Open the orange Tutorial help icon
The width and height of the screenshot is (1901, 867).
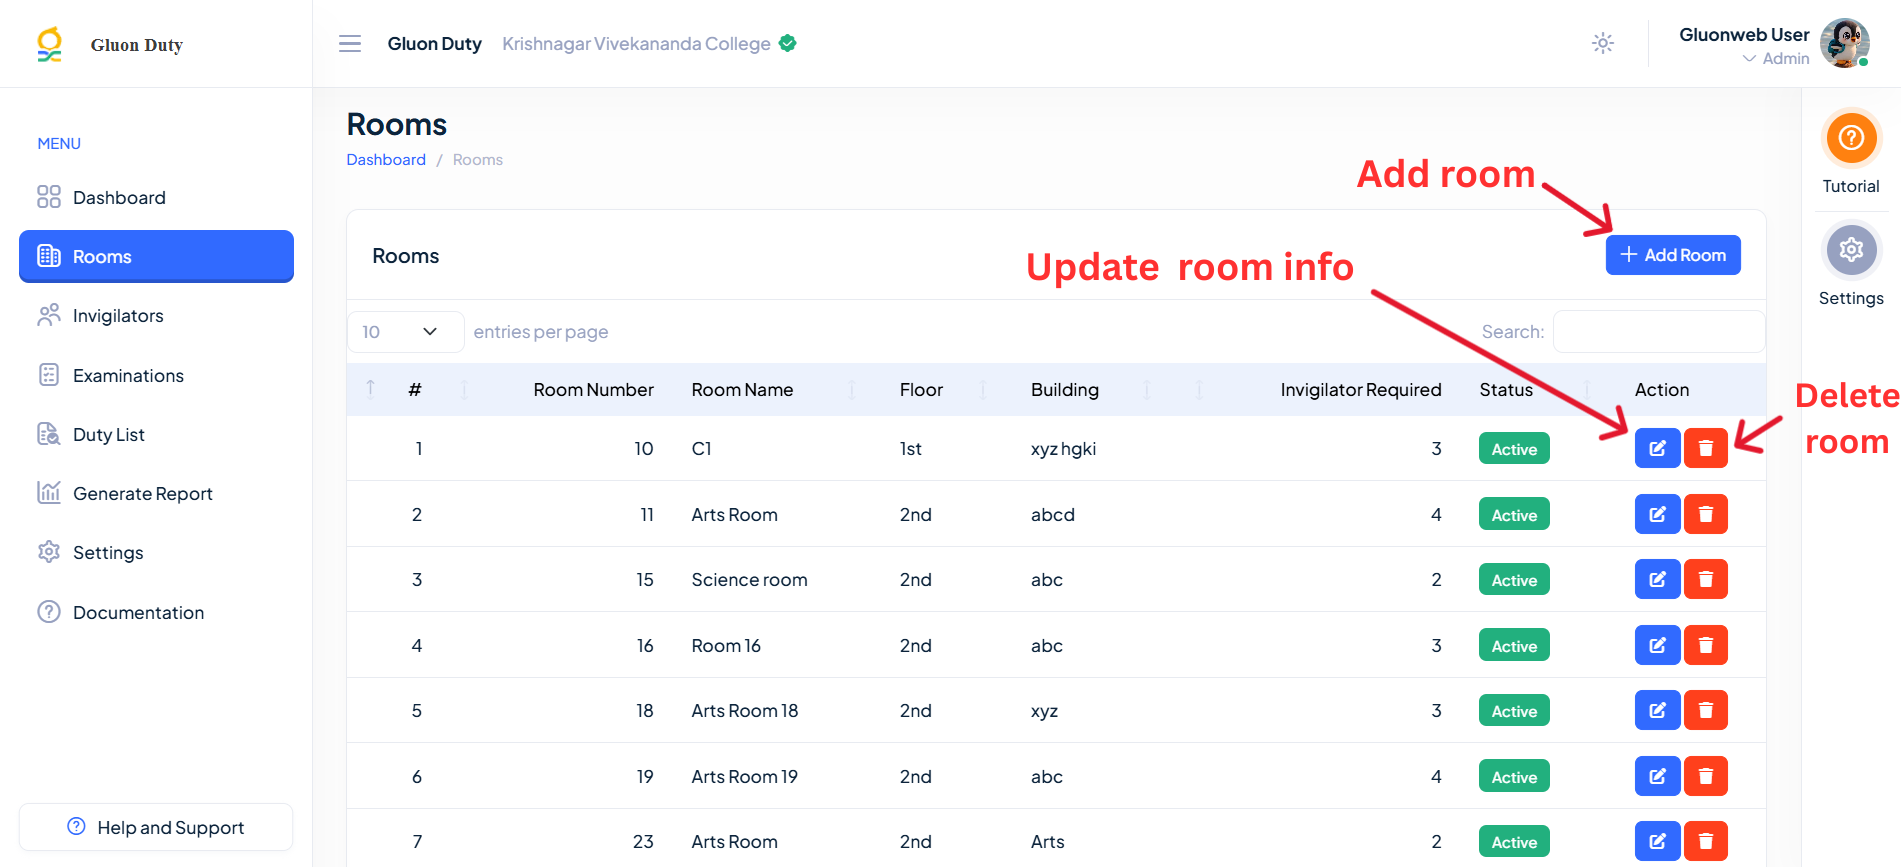[1851, 137]
